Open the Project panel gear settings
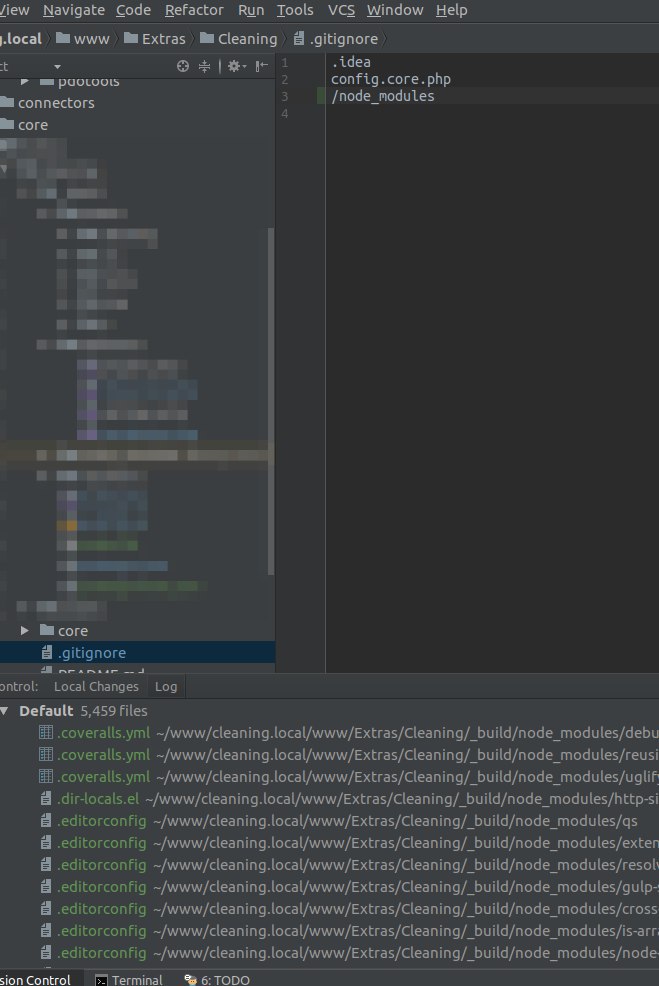This screenshot has width=659, height=986. click(236, 66)
